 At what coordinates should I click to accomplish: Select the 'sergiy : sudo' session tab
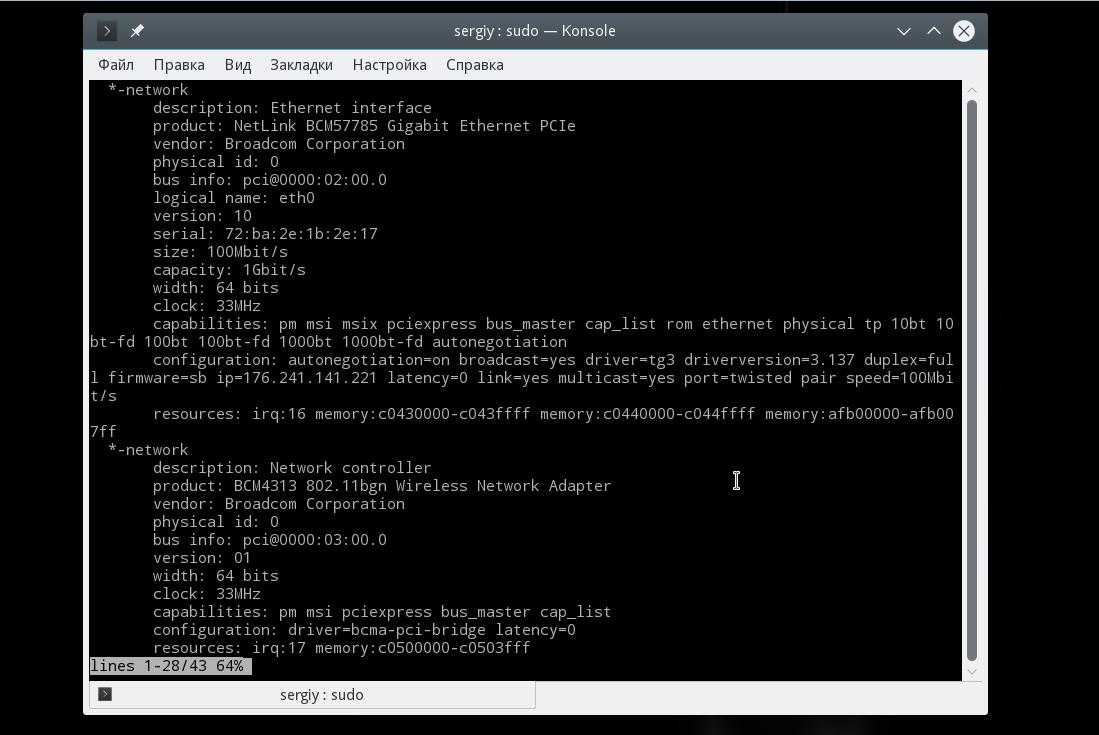(321, 695)
